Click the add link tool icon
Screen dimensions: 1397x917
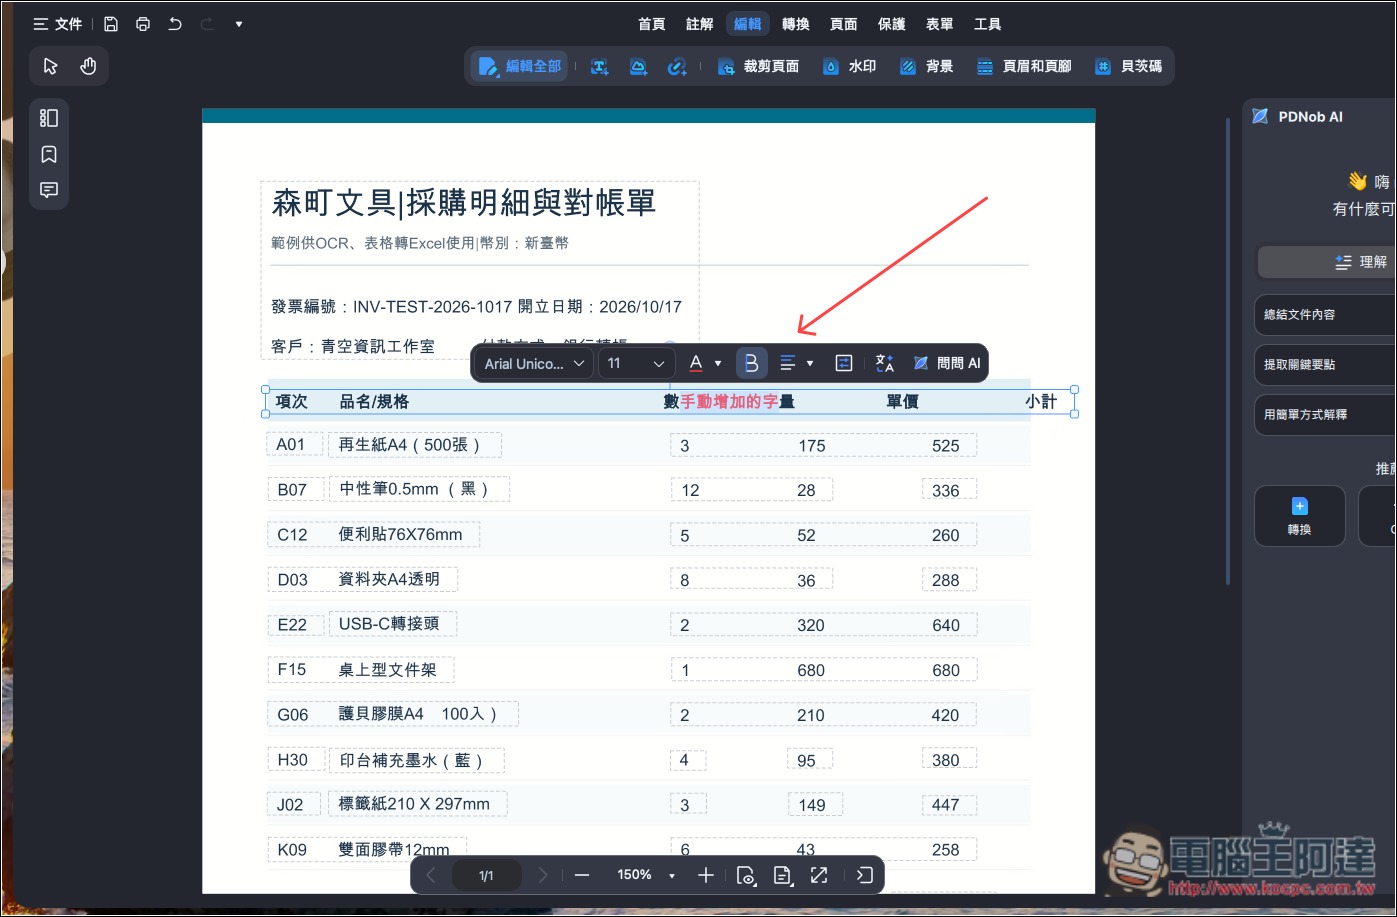coord(677,67)
